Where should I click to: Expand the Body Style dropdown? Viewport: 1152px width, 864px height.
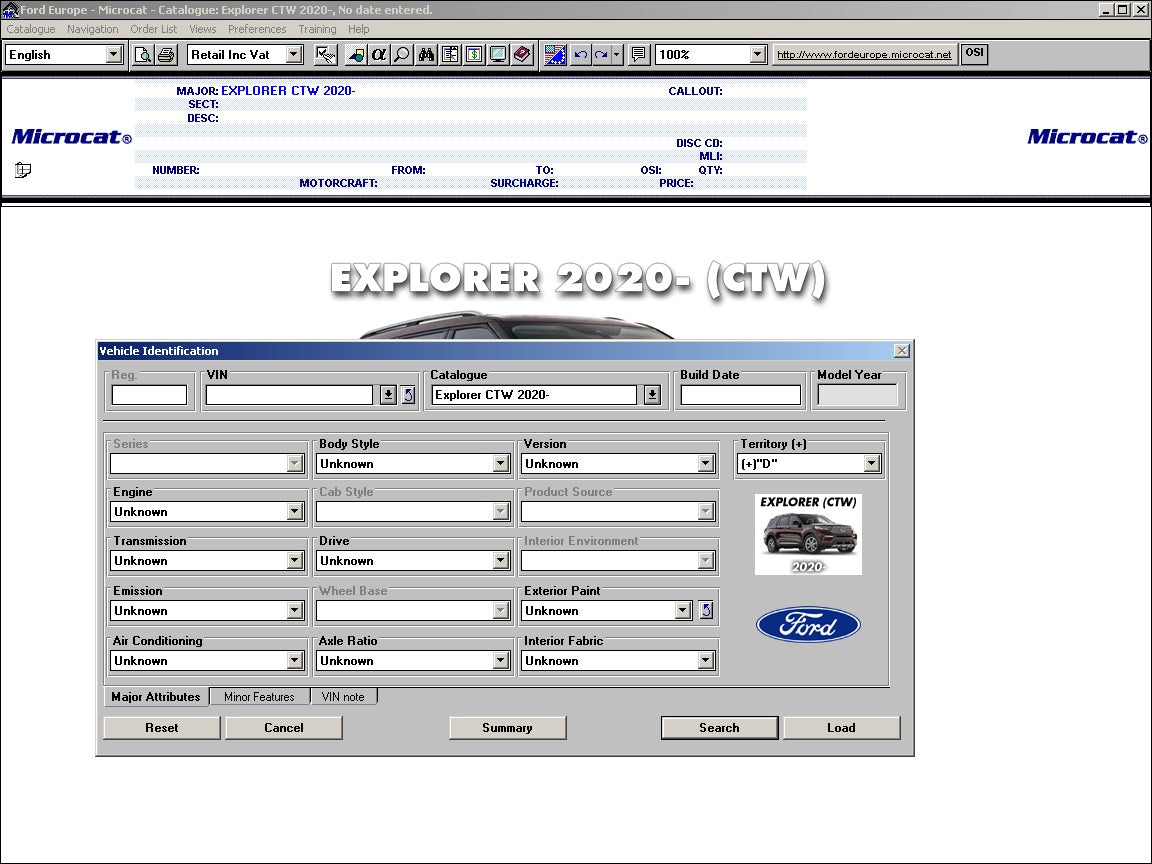[500, 464]
